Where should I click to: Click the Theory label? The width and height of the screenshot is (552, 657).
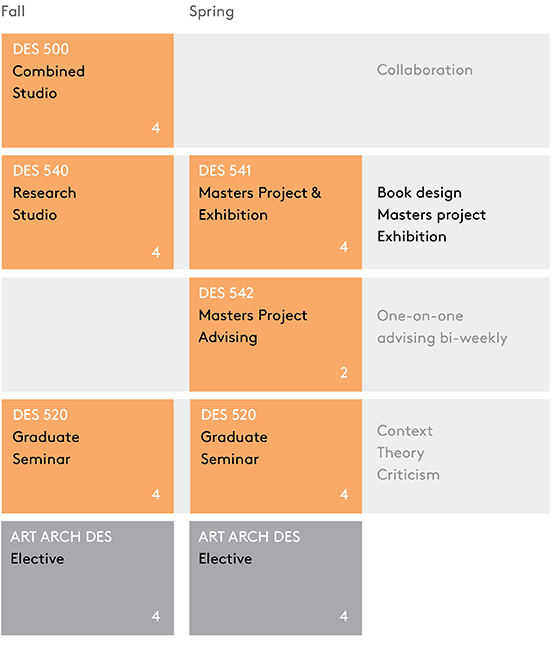tap(401, 453)
